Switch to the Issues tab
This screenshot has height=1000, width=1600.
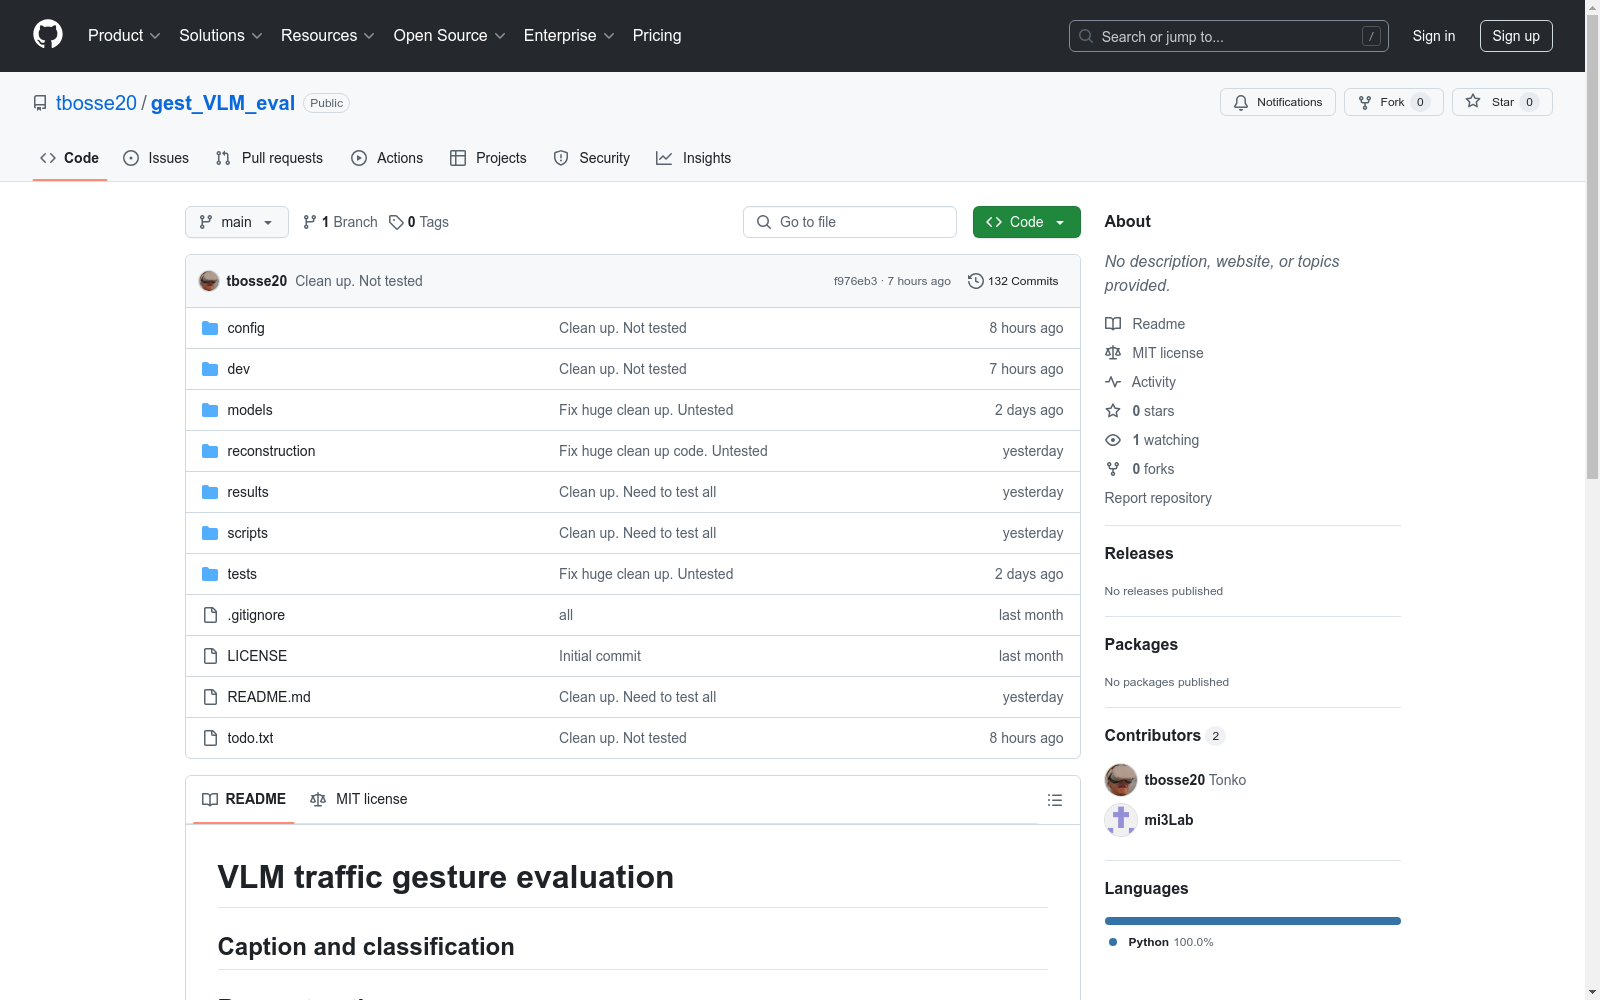156,158
